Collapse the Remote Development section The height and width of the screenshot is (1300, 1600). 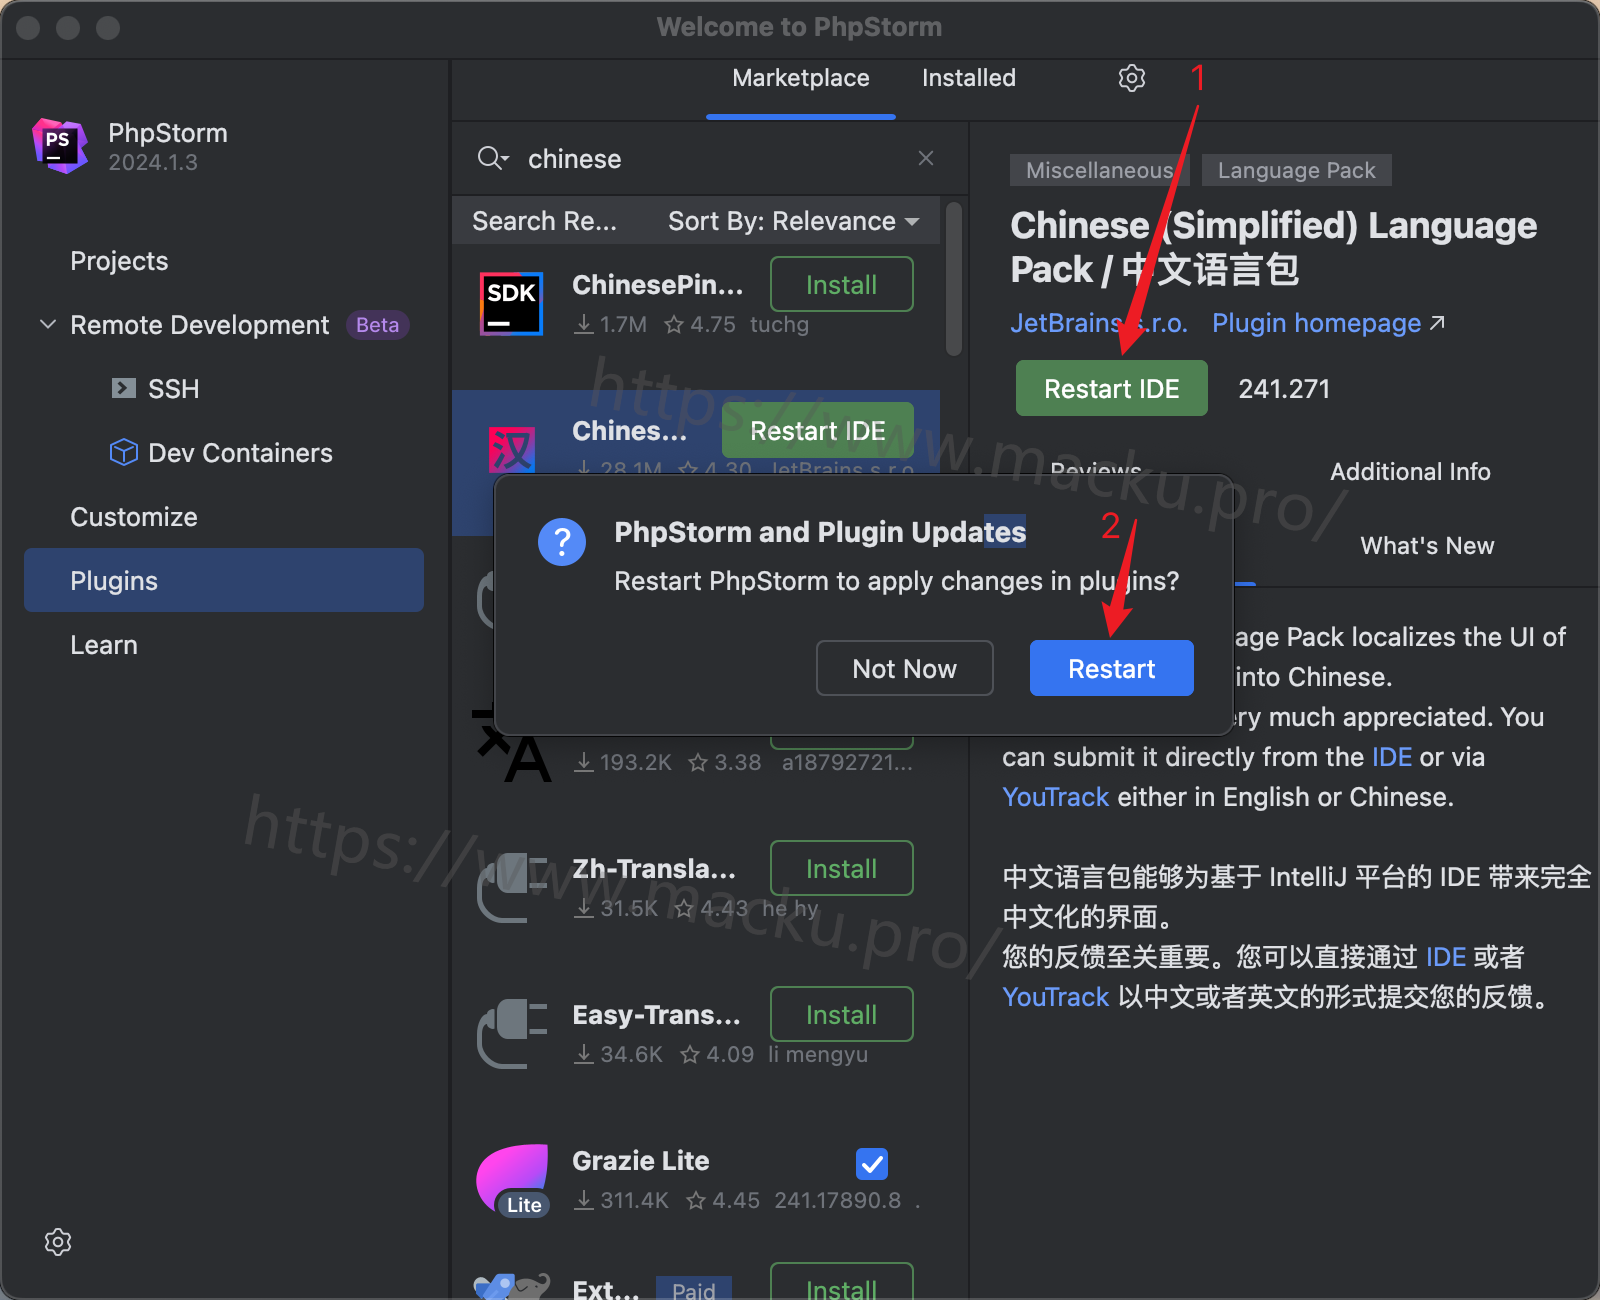coord(47,324)
